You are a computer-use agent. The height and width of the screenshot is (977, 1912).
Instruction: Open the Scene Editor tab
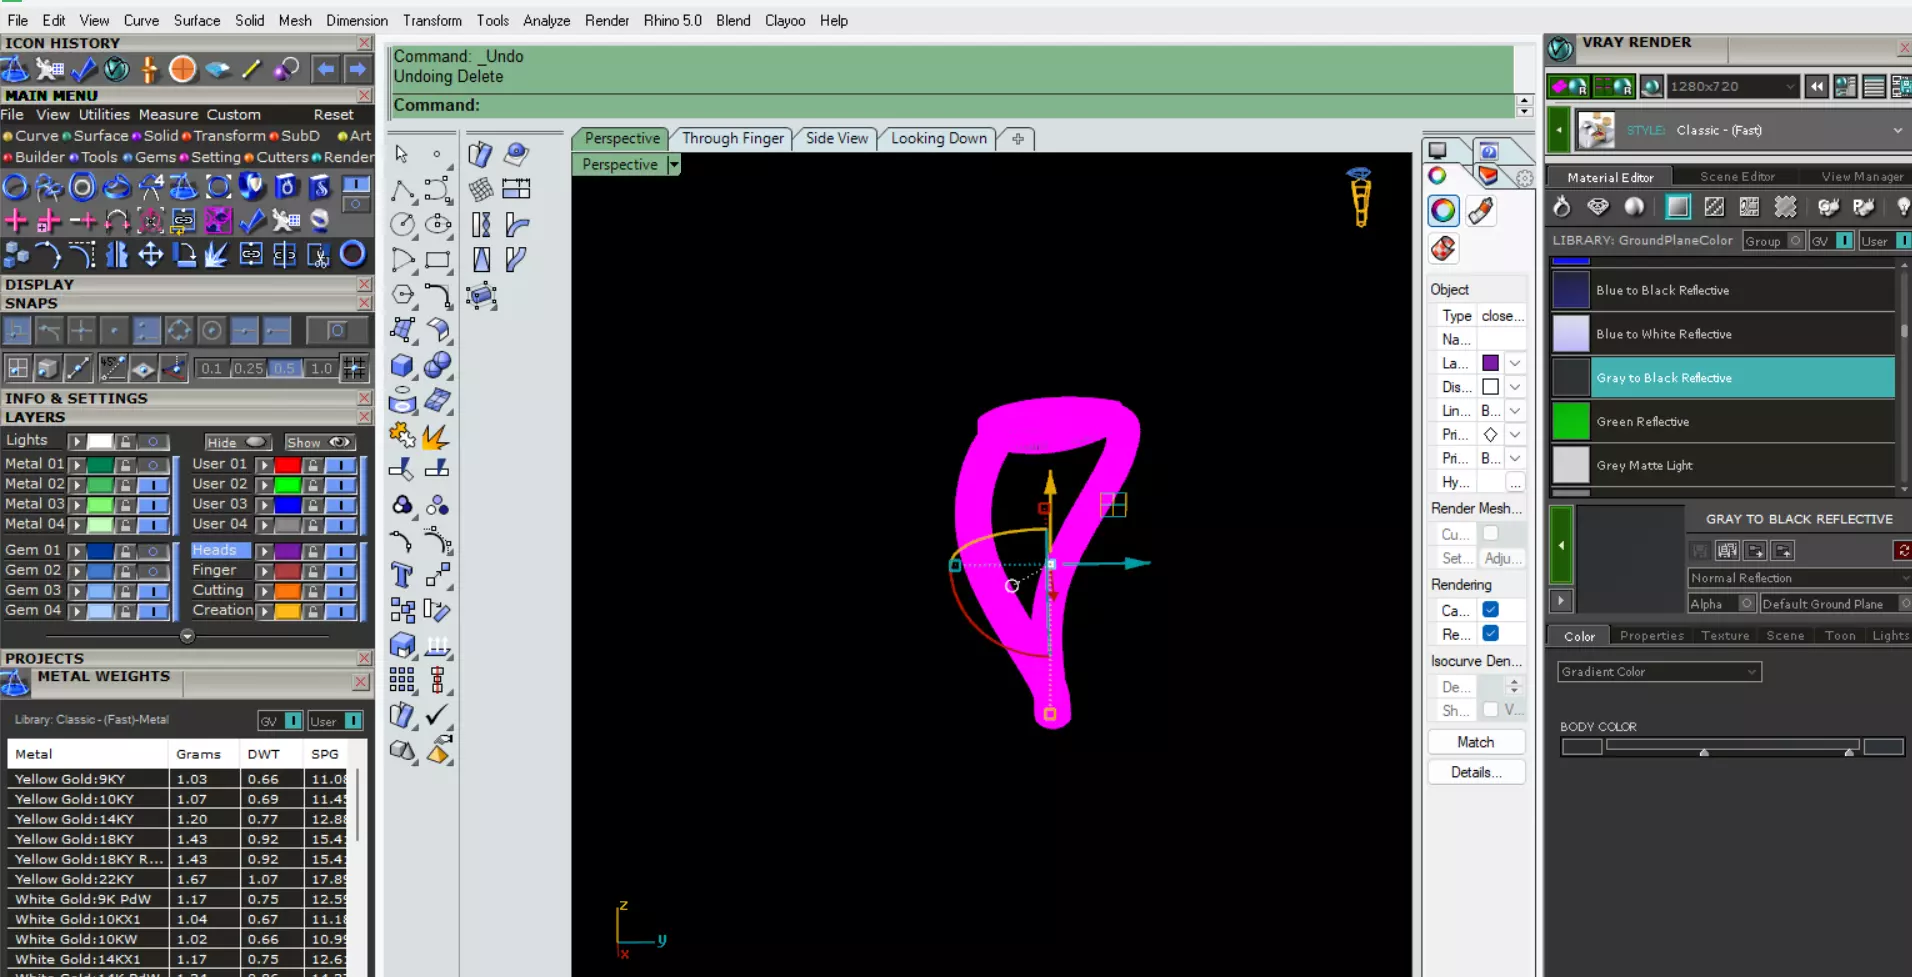click(1737, 177)
